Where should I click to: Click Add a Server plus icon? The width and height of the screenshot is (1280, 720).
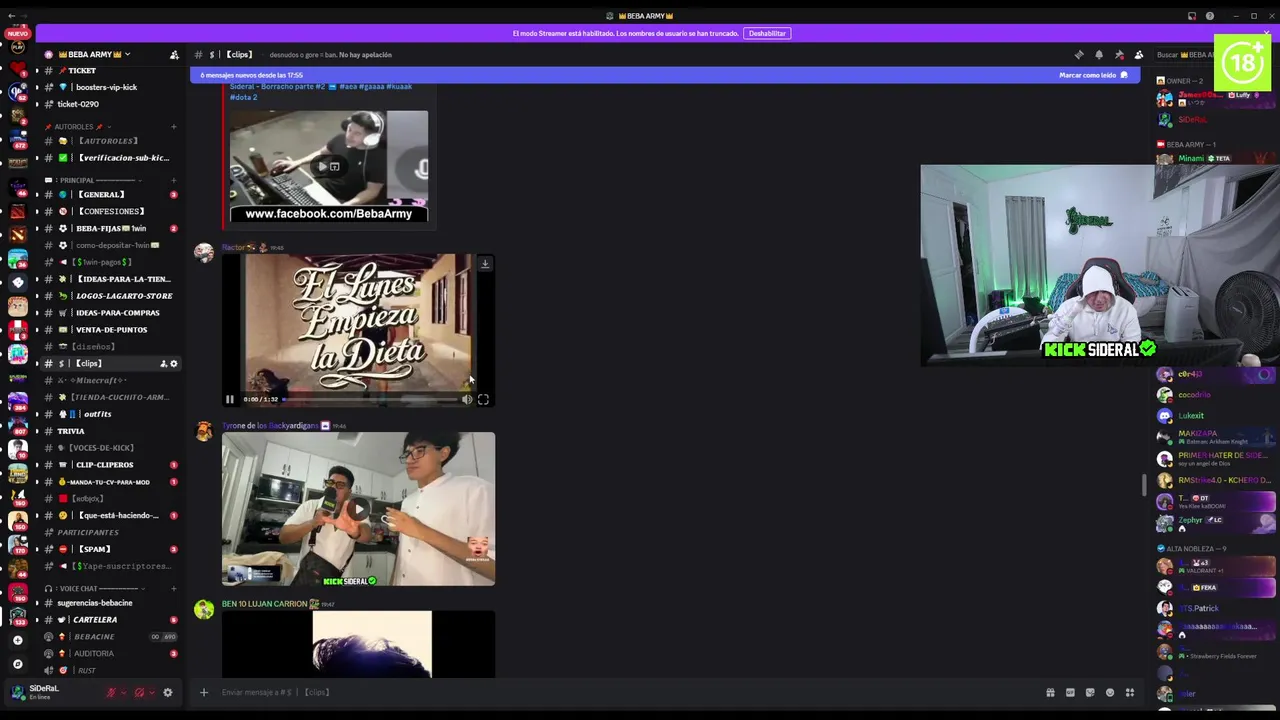[17, 640]
